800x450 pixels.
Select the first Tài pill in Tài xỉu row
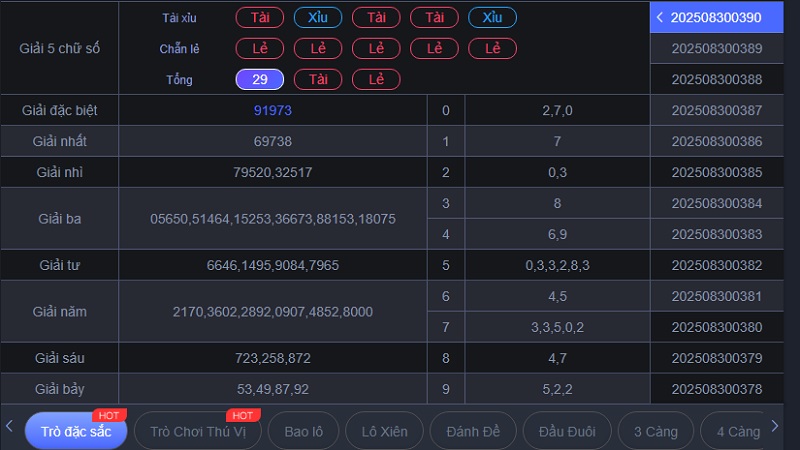(260, 17)
